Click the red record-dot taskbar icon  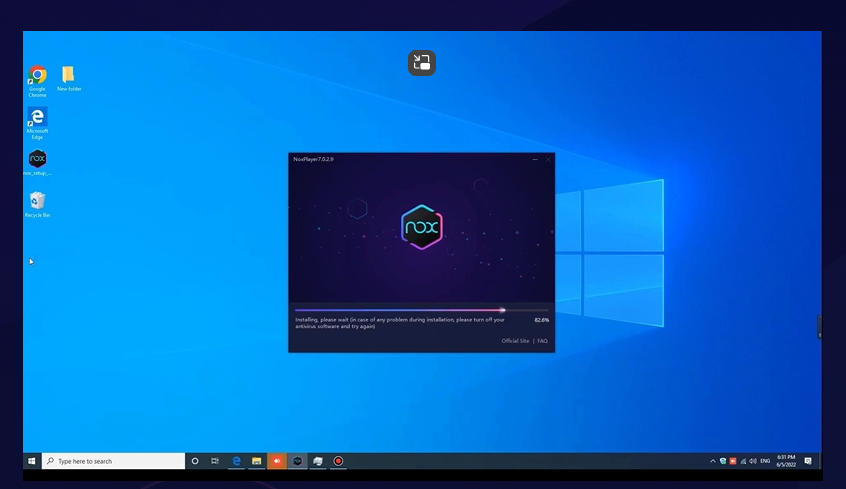pos(338,461)
